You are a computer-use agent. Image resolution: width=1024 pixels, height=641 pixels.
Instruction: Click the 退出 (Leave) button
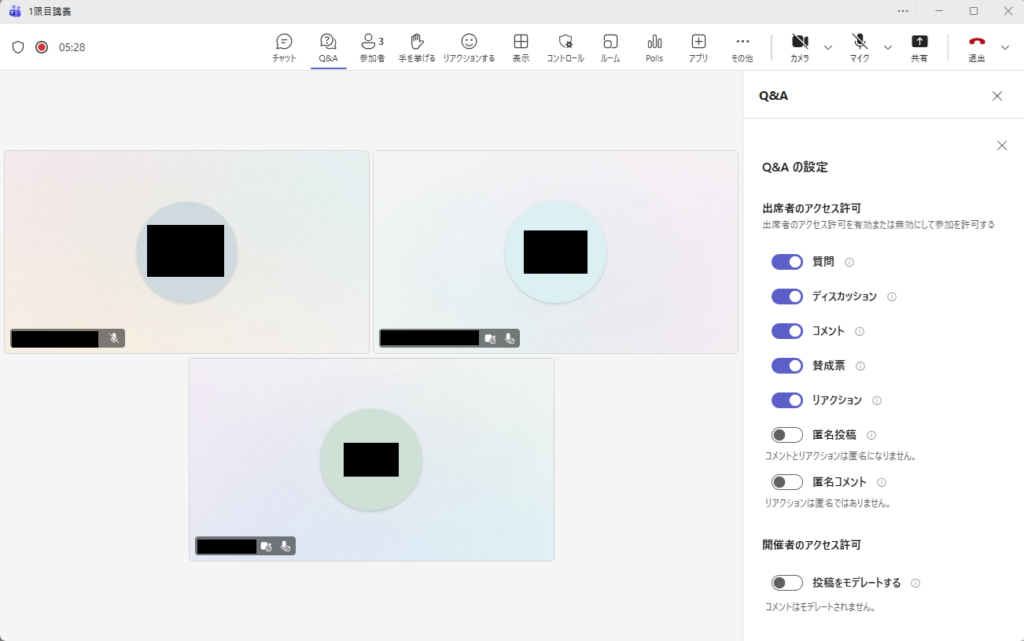(977, 47)
